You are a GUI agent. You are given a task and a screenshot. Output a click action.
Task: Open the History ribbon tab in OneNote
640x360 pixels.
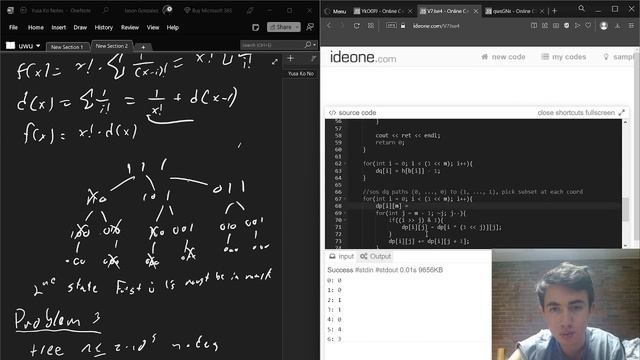[104, 27]
